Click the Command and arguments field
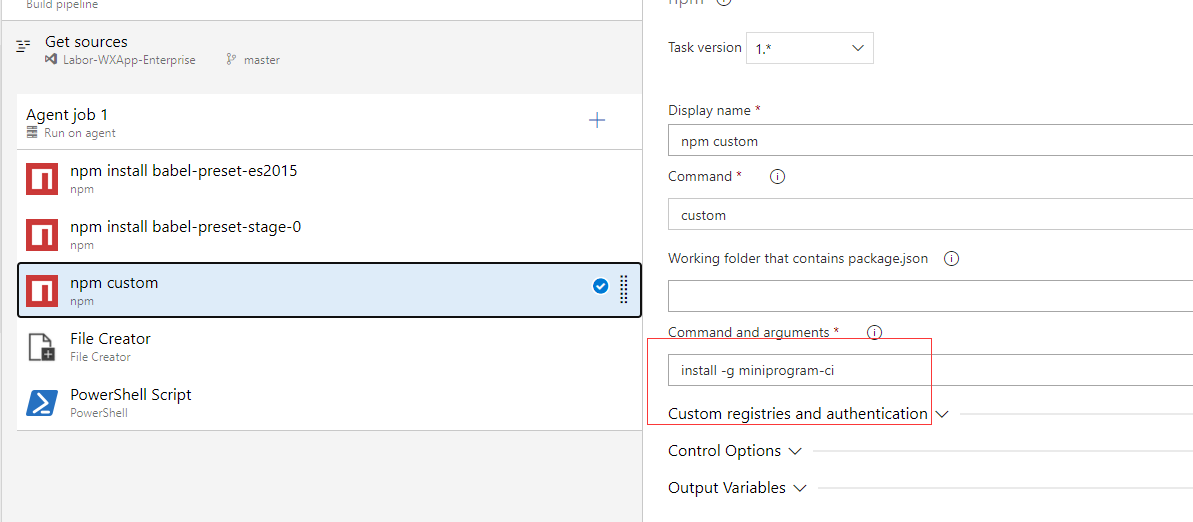The width and height of the screenshot is (1193, 522). click(x=931, y=371)
